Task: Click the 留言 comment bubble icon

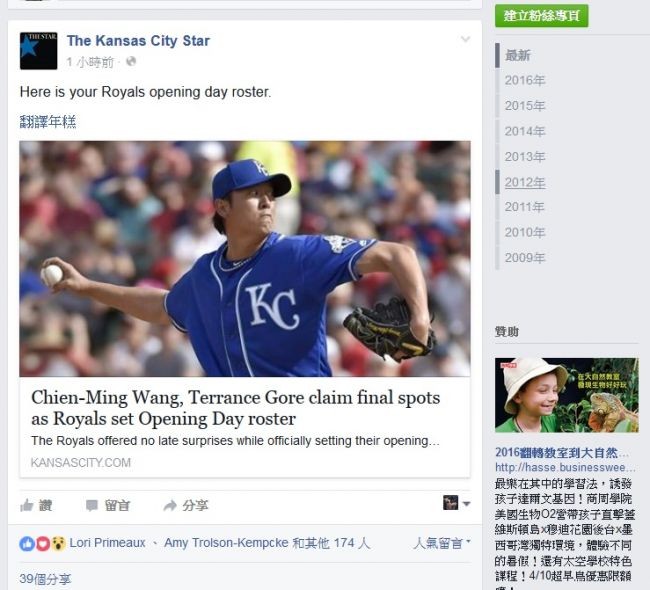Action: [x=92, y=505]
